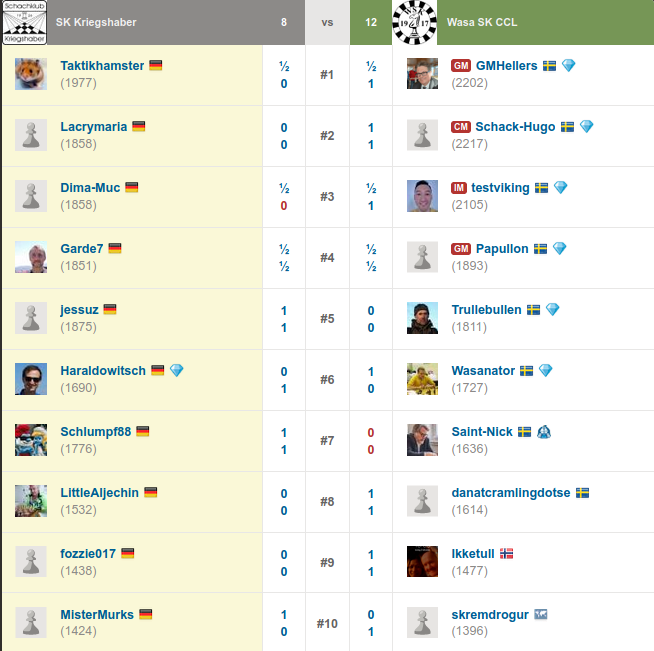Screen dimensions: 654x651
Task: Open the SK Kriegshaber team page
Action: pos(96,22)
